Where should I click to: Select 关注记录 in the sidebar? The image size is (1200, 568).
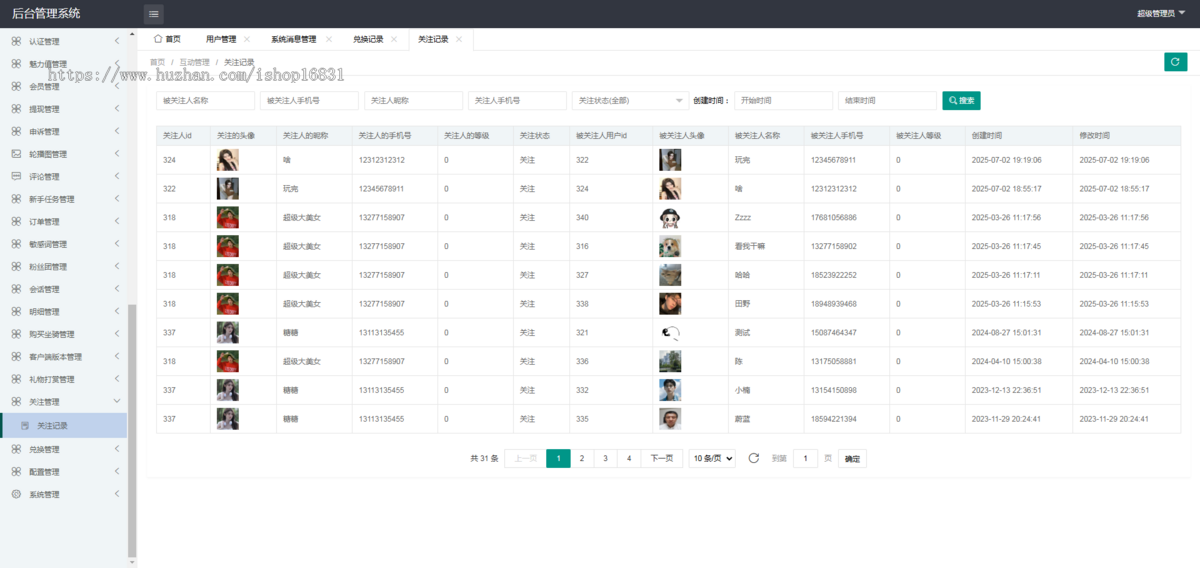click(x=65, y=426)
